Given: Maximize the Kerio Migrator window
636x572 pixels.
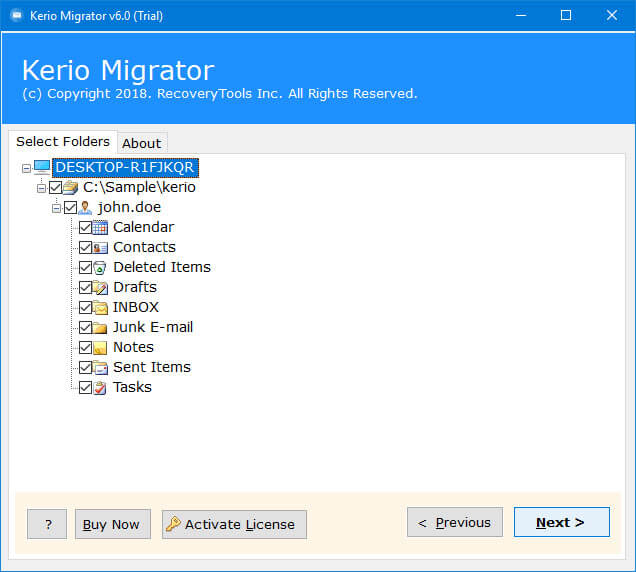Looking at the screenshot, I should 566,15.
